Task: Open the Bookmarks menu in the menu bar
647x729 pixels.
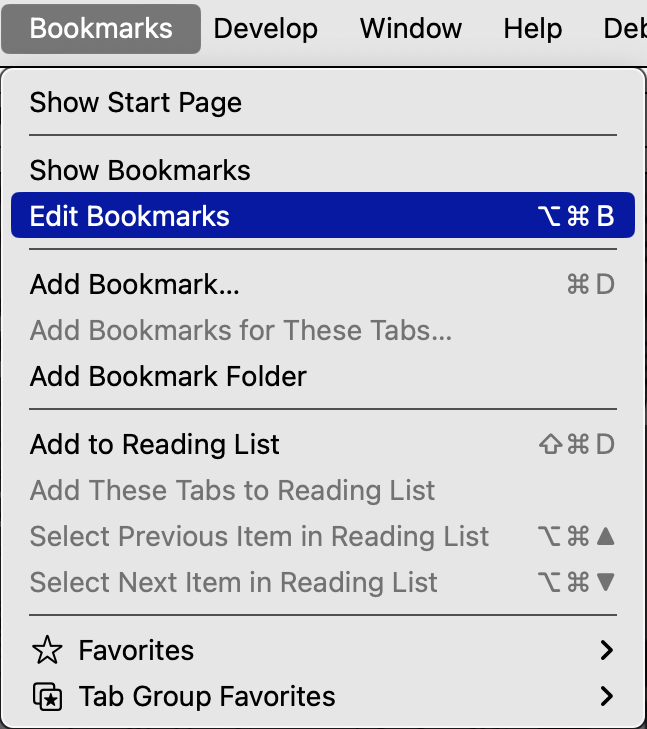Action: click(x=101, y=29)
